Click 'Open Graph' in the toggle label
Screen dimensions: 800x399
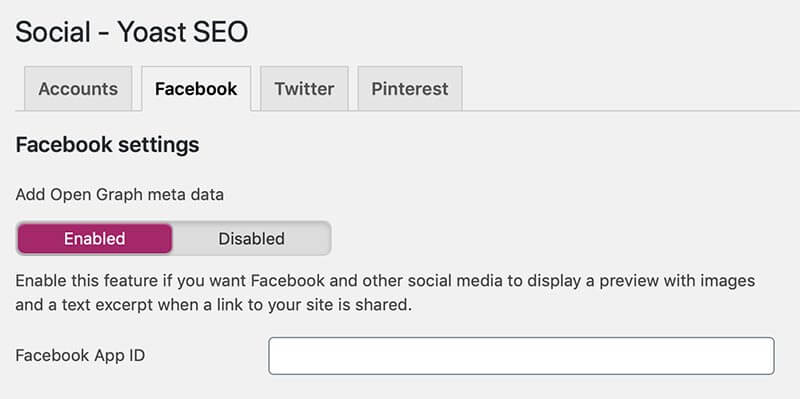point(91,195)
